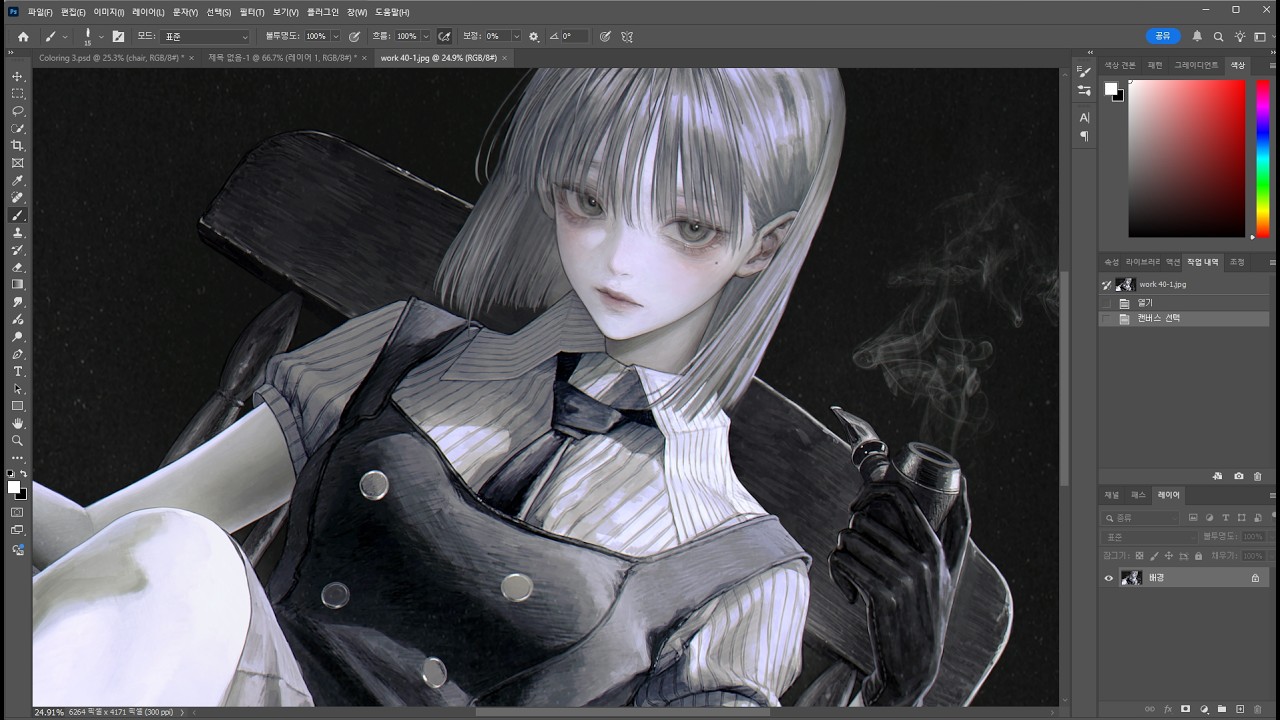
Task: Toggle visibility of the 배경 layer
Action: tap(1108, 578)
